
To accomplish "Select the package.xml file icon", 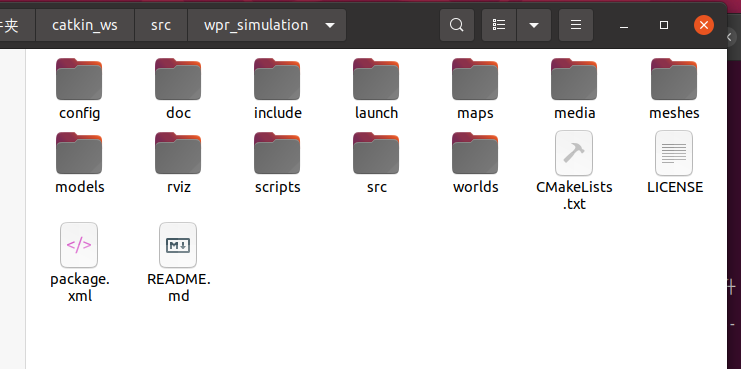I will pyautogui.click(x=79, y=245).
